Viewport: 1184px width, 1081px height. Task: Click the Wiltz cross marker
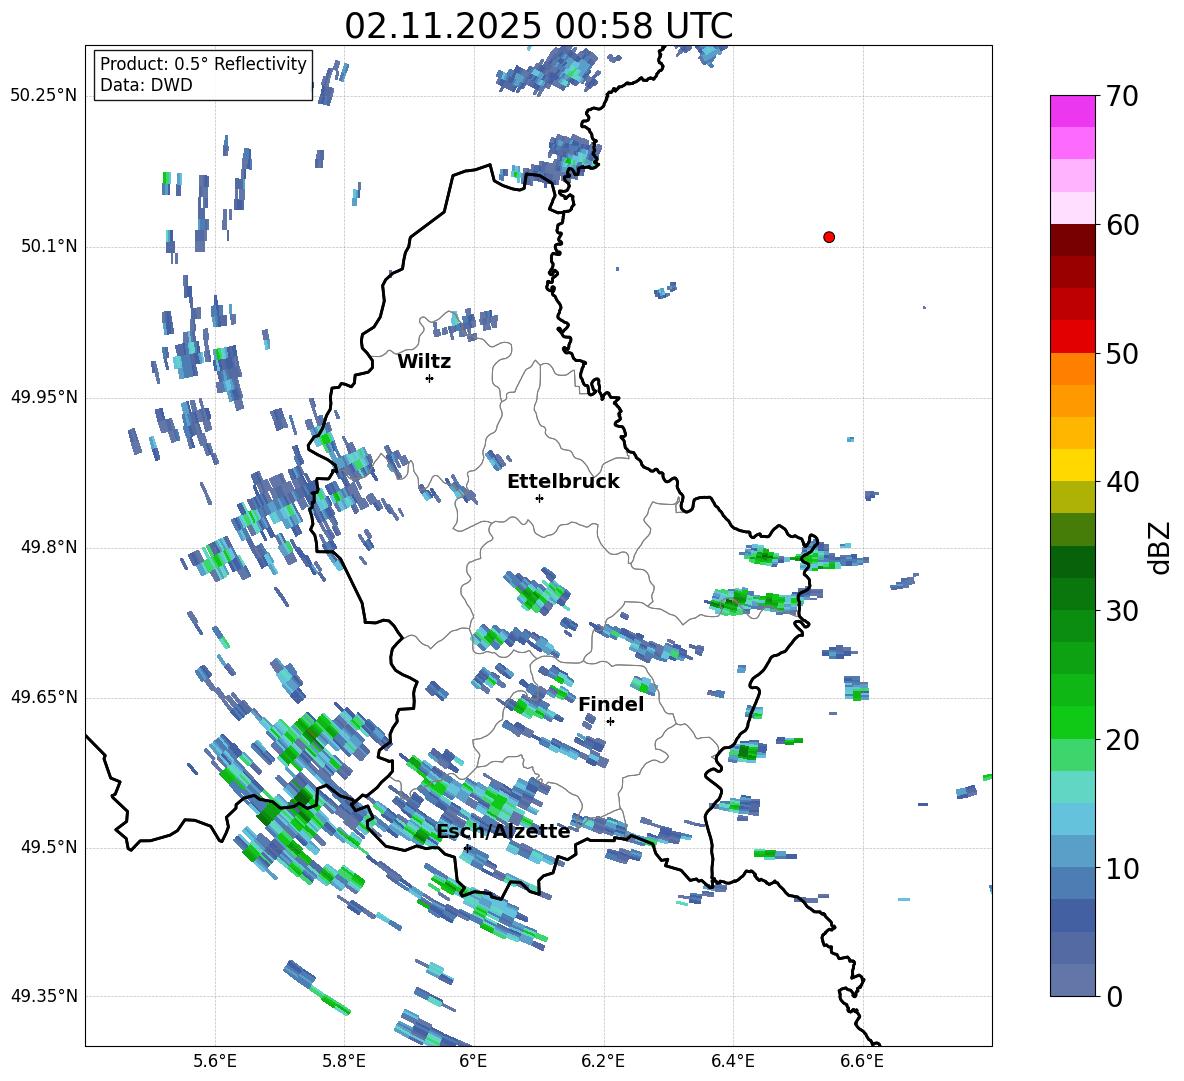point(430,378)
